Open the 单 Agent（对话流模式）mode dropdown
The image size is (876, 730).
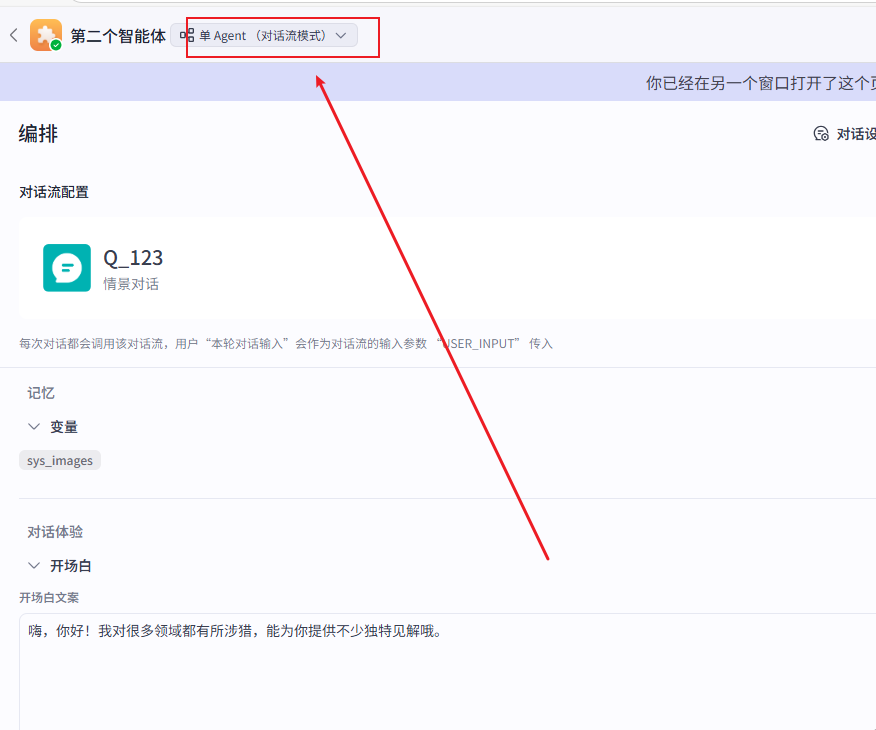[x=265, y=34]
